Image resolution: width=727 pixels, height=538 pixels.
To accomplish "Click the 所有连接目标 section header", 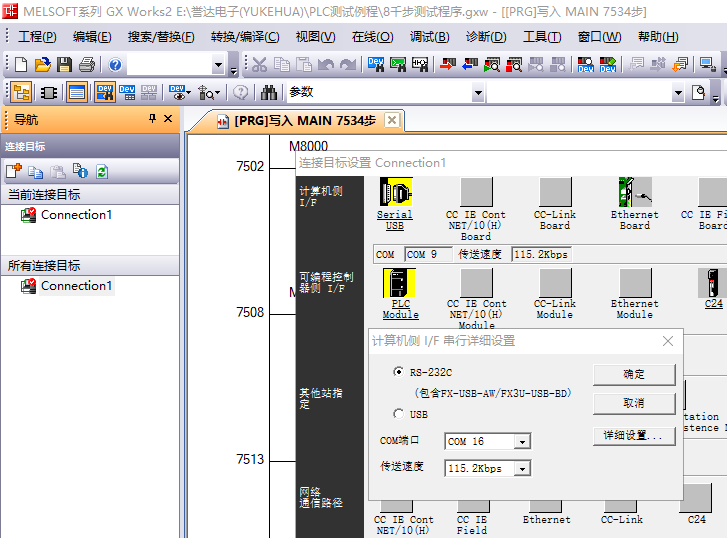I will 90,266.
